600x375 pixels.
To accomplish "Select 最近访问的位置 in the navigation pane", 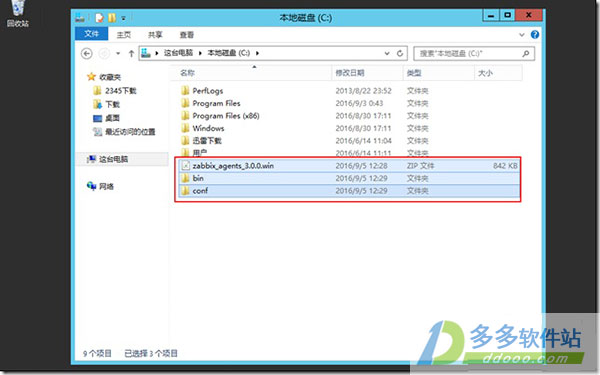I will tap(130, 132).
